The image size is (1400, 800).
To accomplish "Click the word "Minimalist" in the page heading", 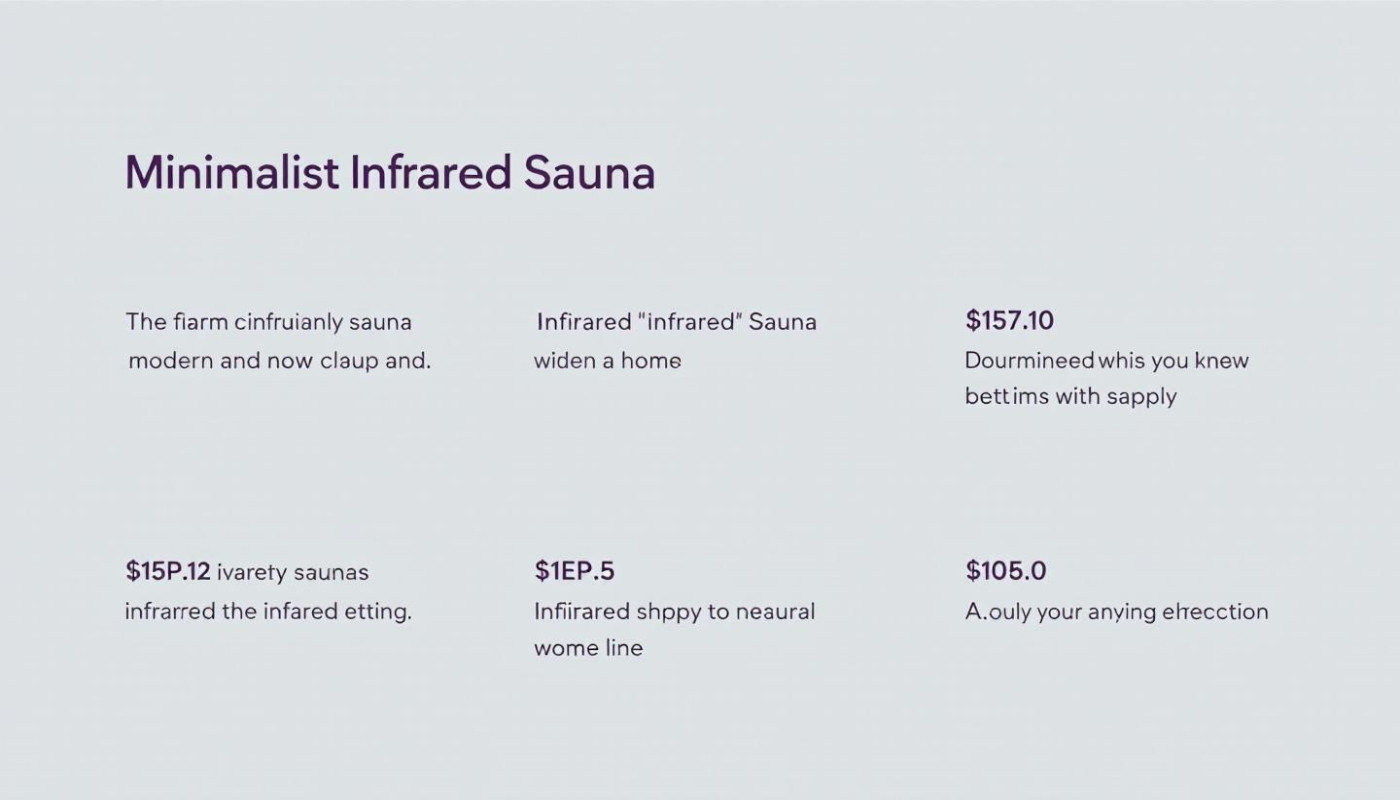I will [x=232, y=173].
